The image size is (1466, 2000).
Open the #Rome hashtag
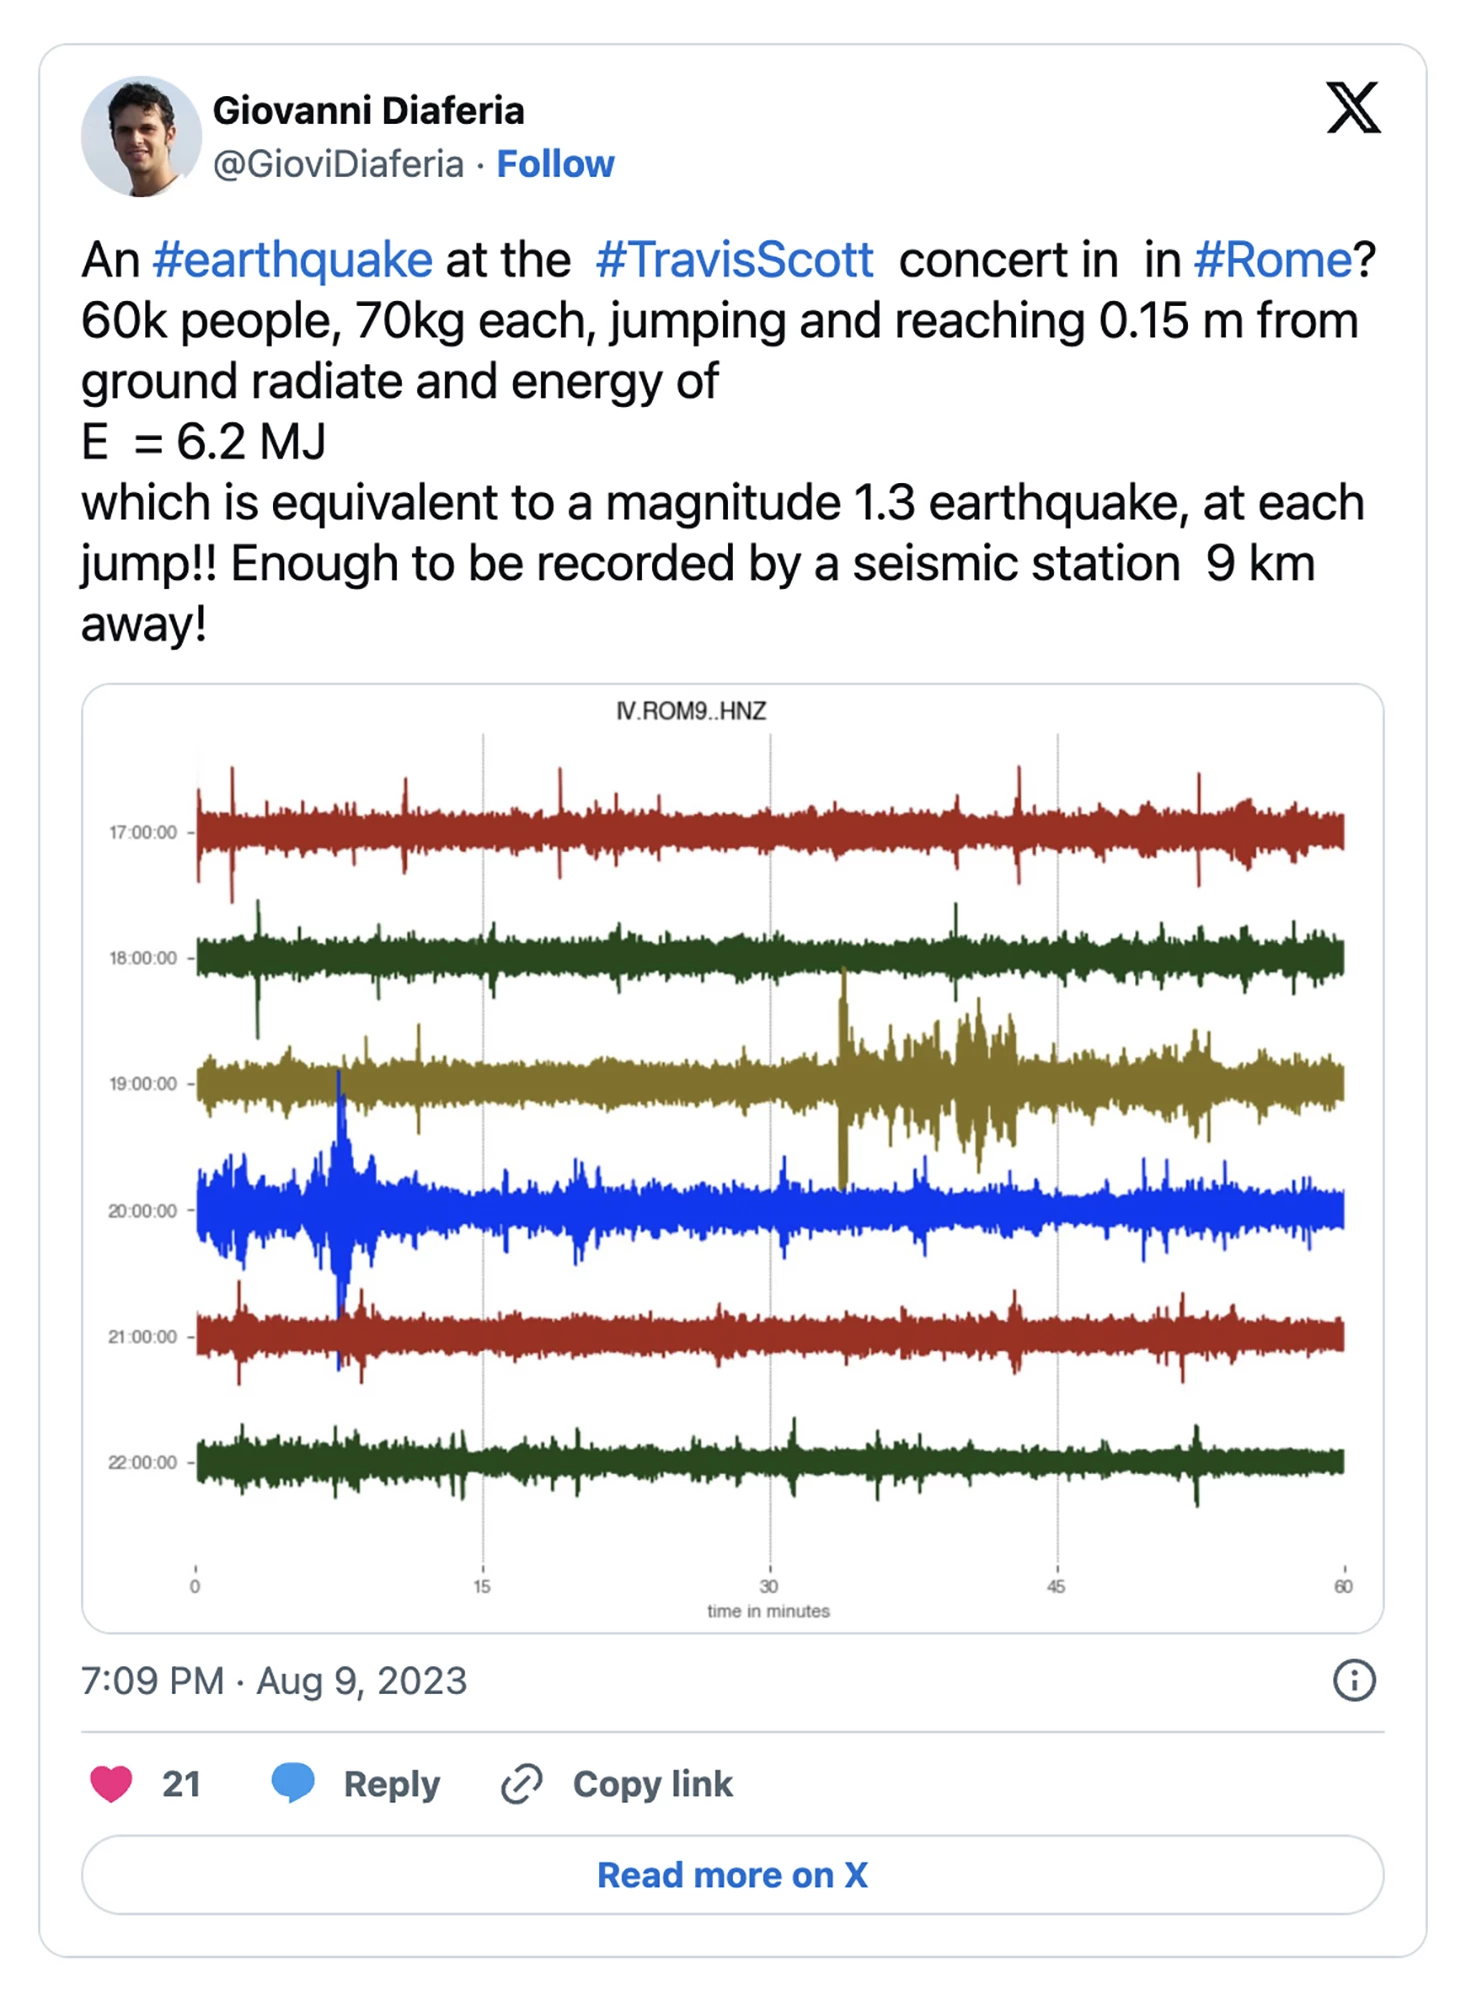tap(1272, 260)
